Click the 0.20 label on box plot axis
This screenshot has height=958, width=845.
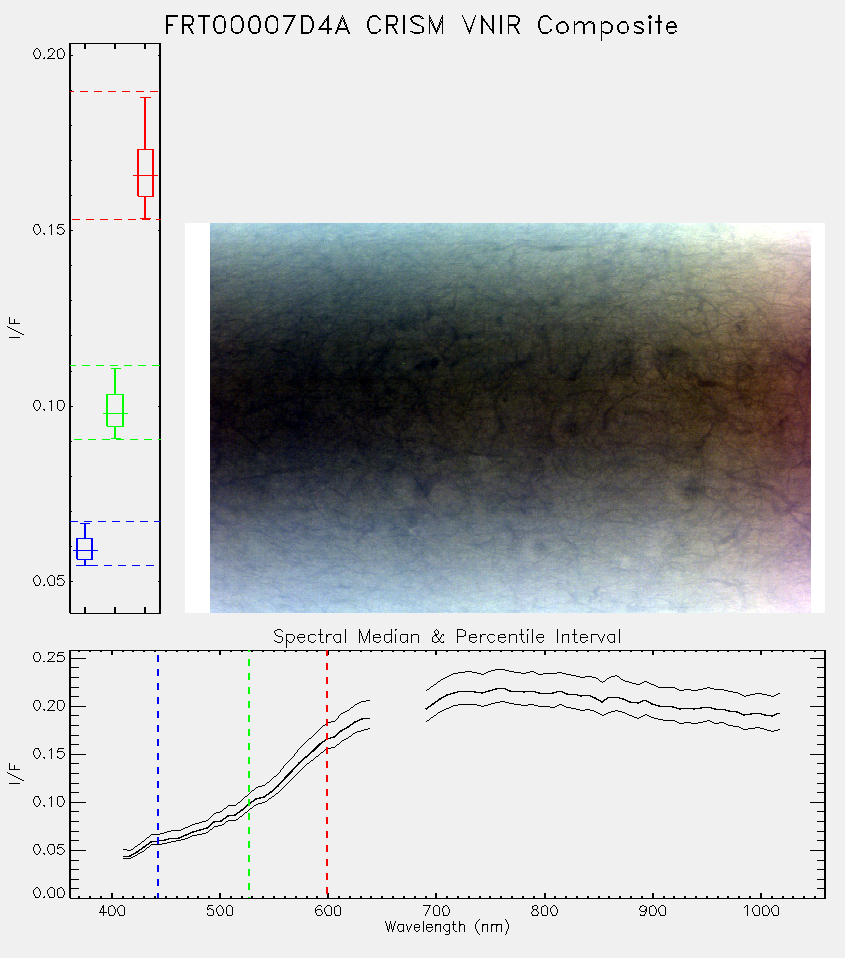(x=49, y=54)
